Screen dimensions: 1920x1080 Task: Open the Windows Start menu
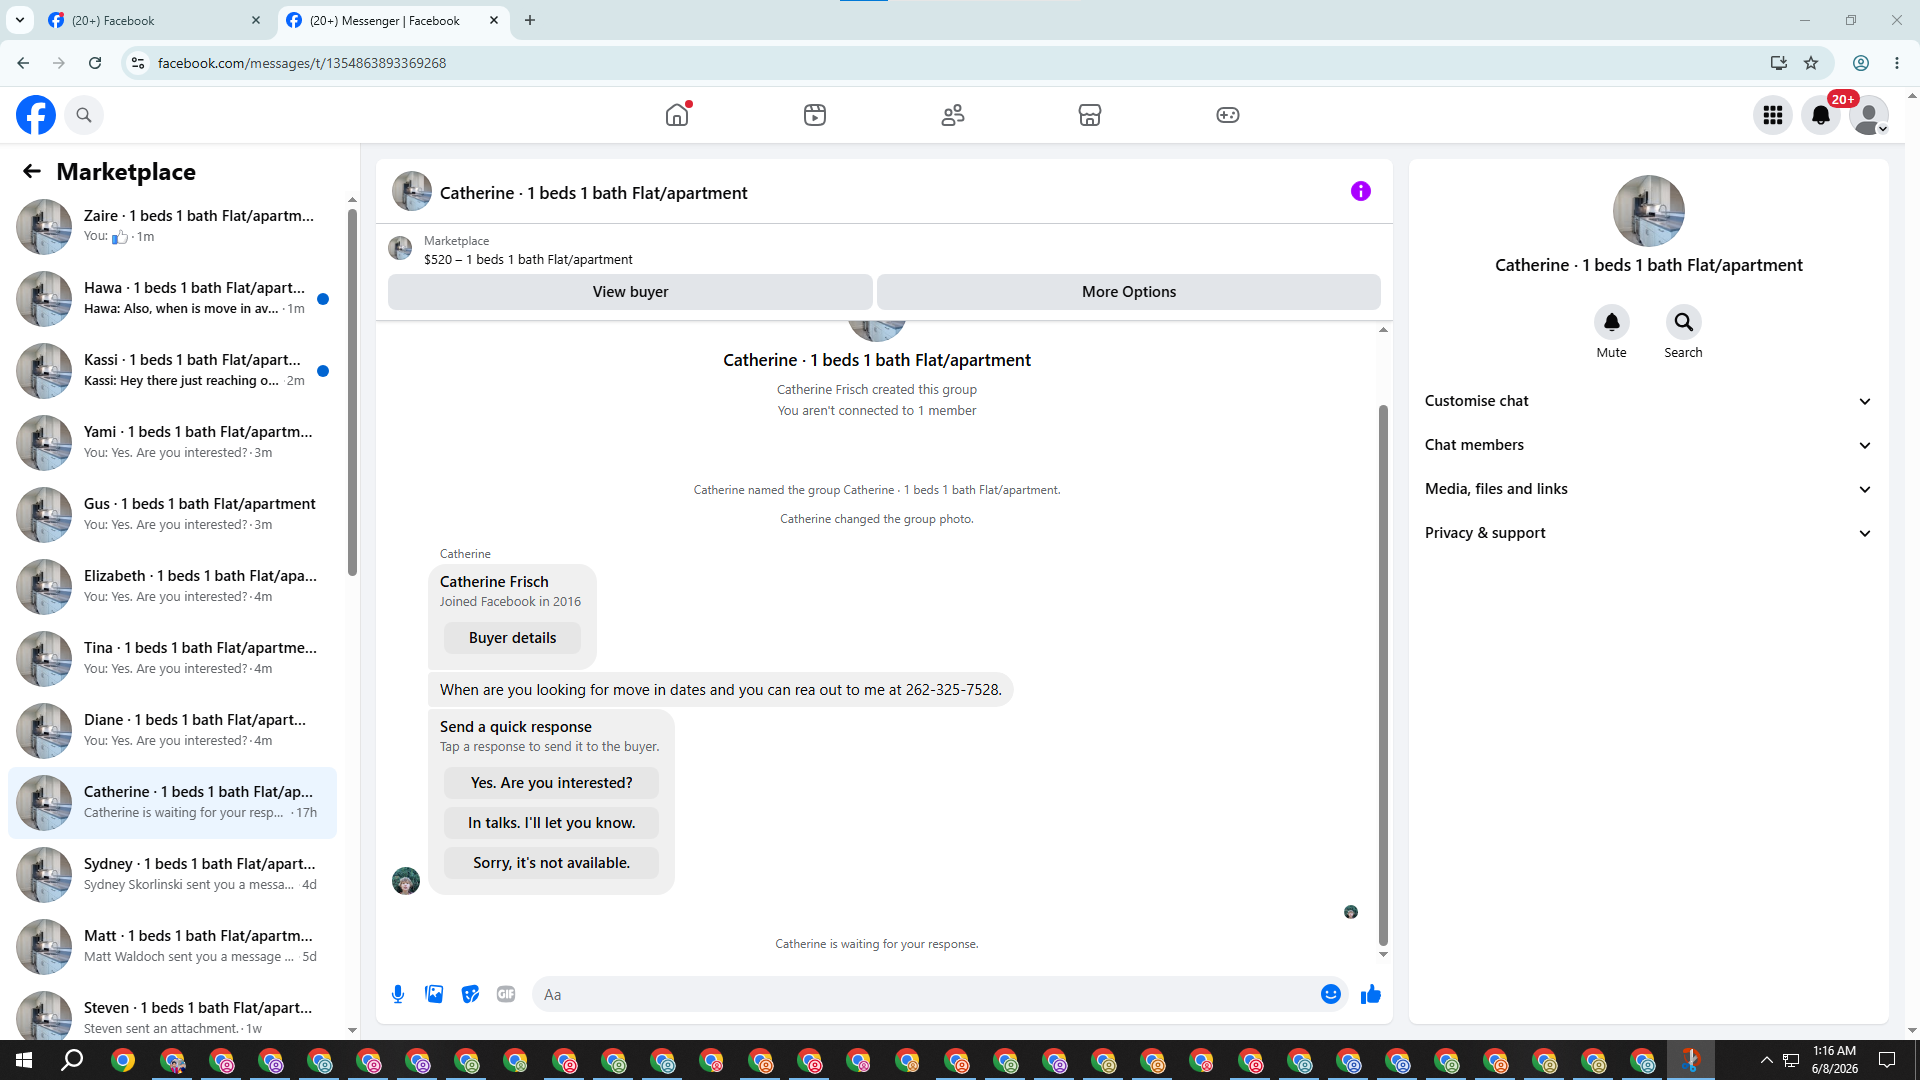[24, 1060]
